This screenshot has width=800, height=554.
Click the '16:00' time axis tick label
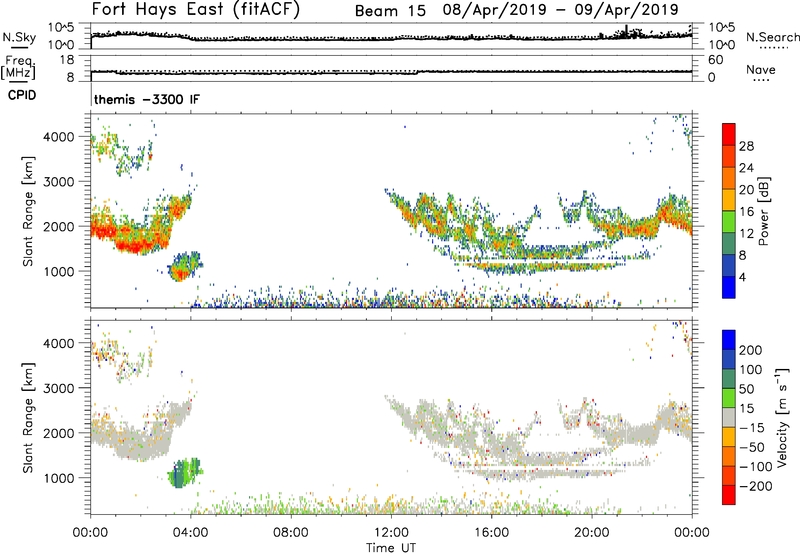click(x=491, y=533)
